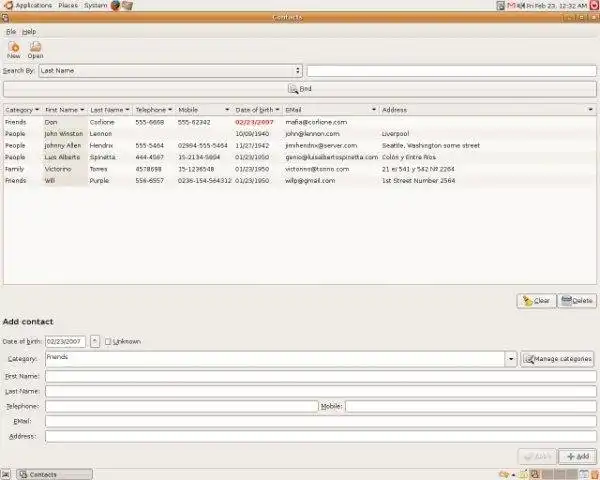Open the Places menu in the top panel
Screen dimensions: 600x480
68,5
